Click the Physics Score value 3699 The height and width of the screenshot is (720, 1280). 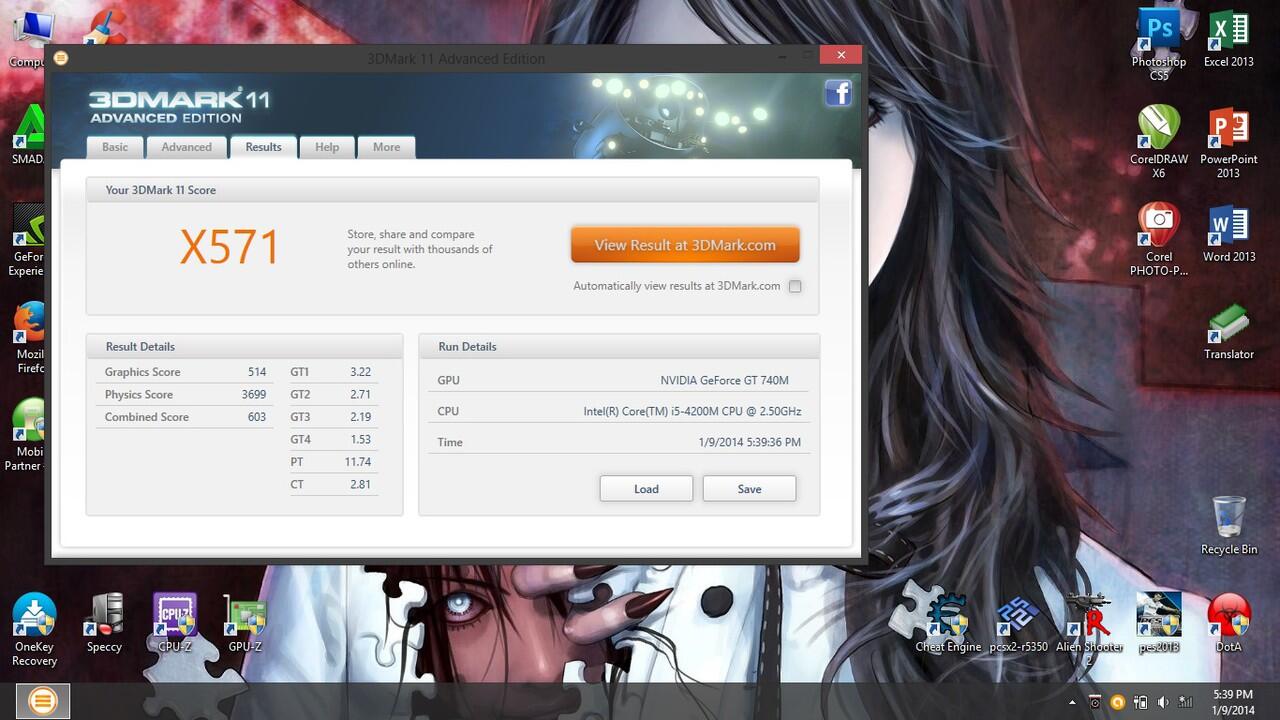(x=254, y=395)
